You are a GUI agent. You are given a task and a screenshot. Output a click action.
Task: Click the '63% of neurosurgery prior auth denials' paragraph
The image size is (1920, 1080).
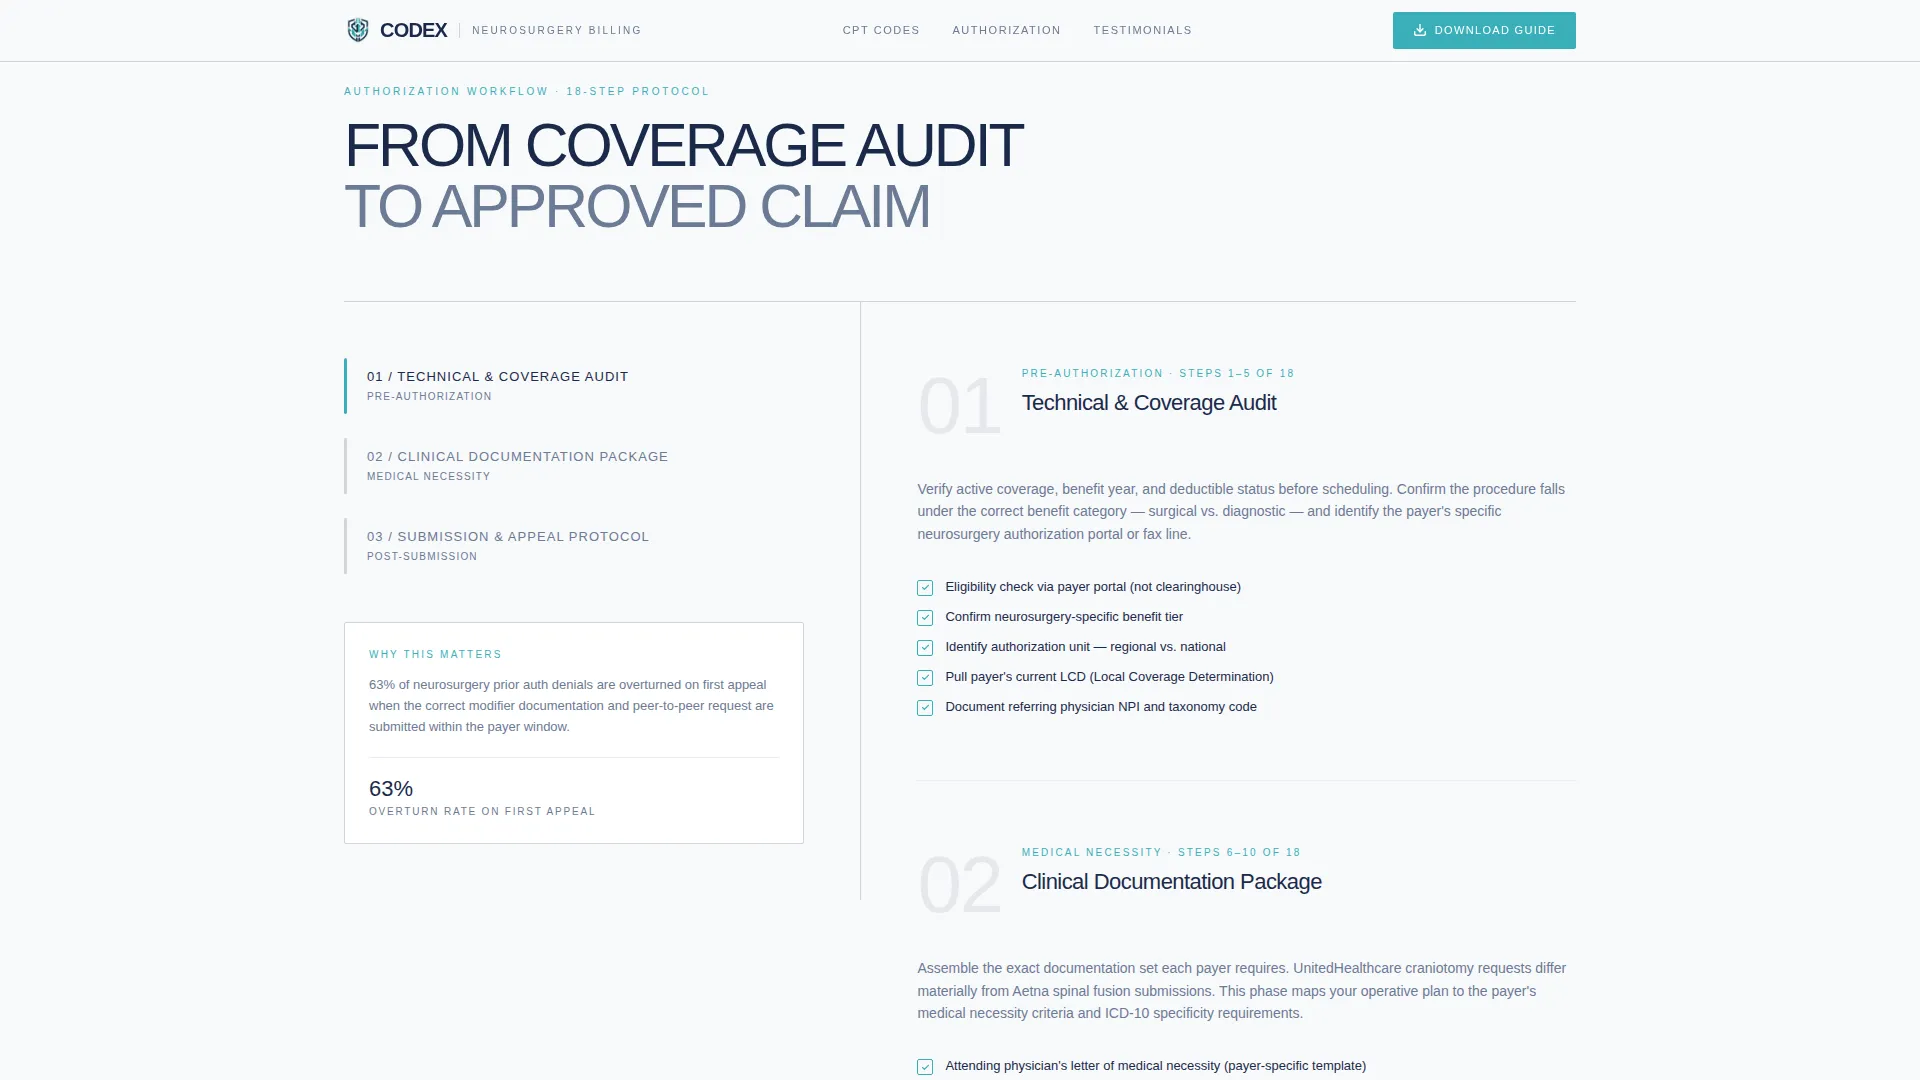571,706
